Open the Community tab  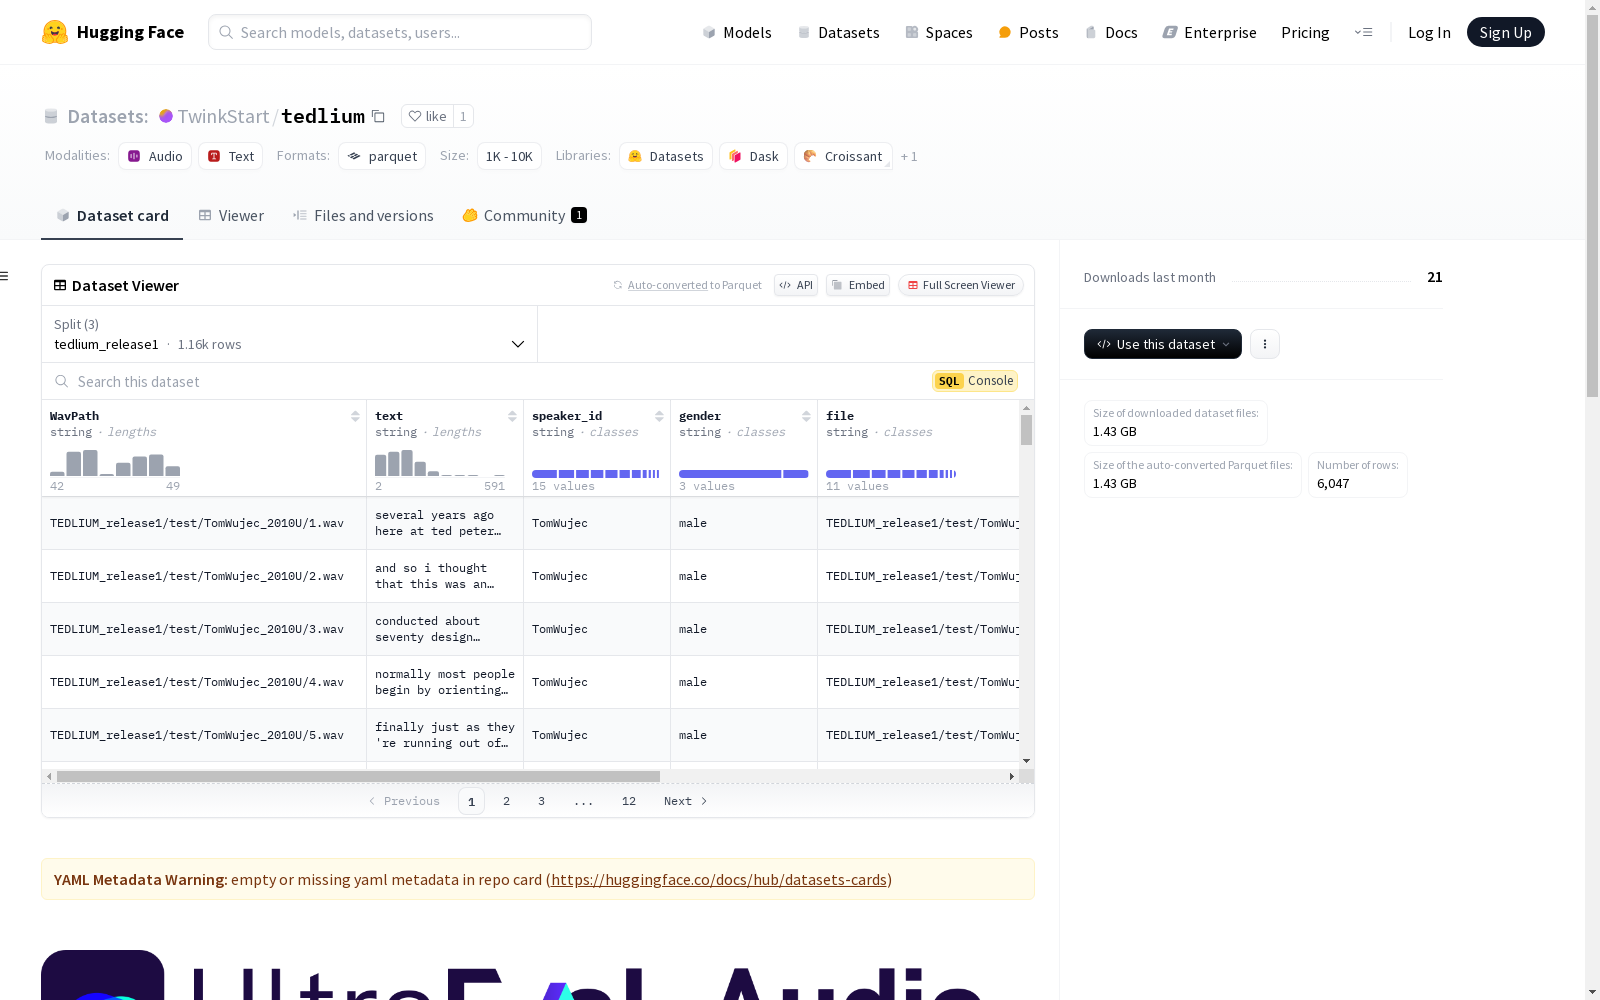point(524,215)
